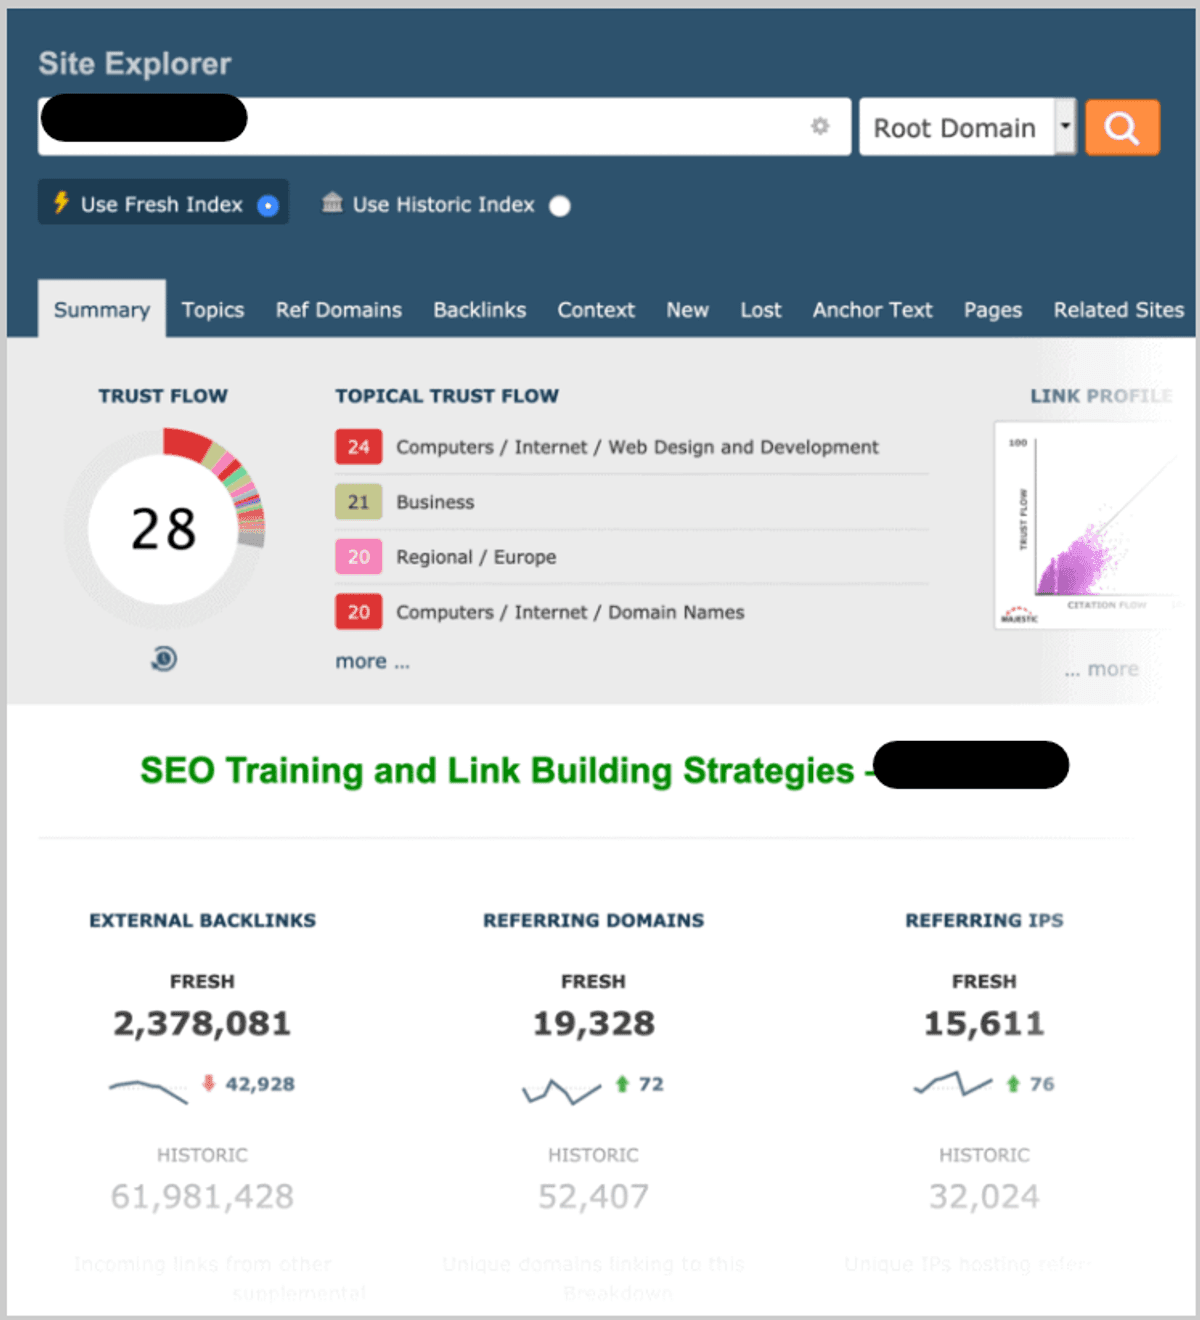
Task: Click the Regional / Europe topic
Action: 476,557
